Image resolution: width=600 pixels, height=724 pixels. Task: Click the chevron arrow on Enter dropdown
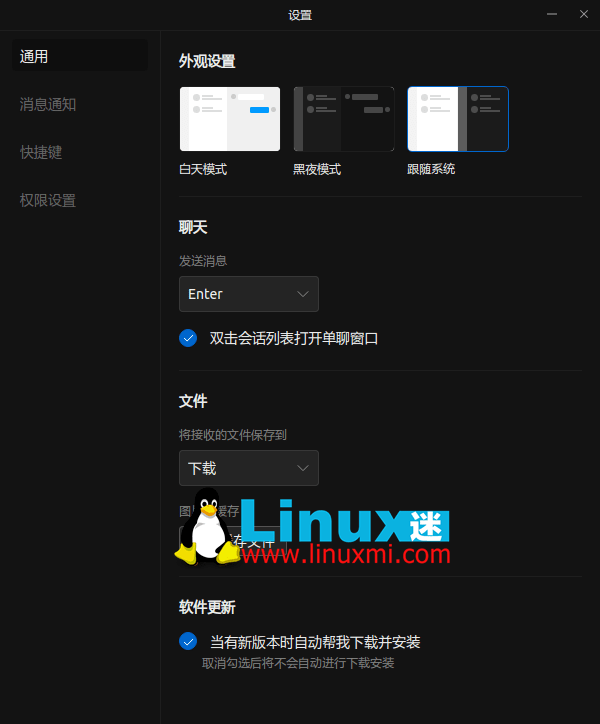(x=304, y=294)
